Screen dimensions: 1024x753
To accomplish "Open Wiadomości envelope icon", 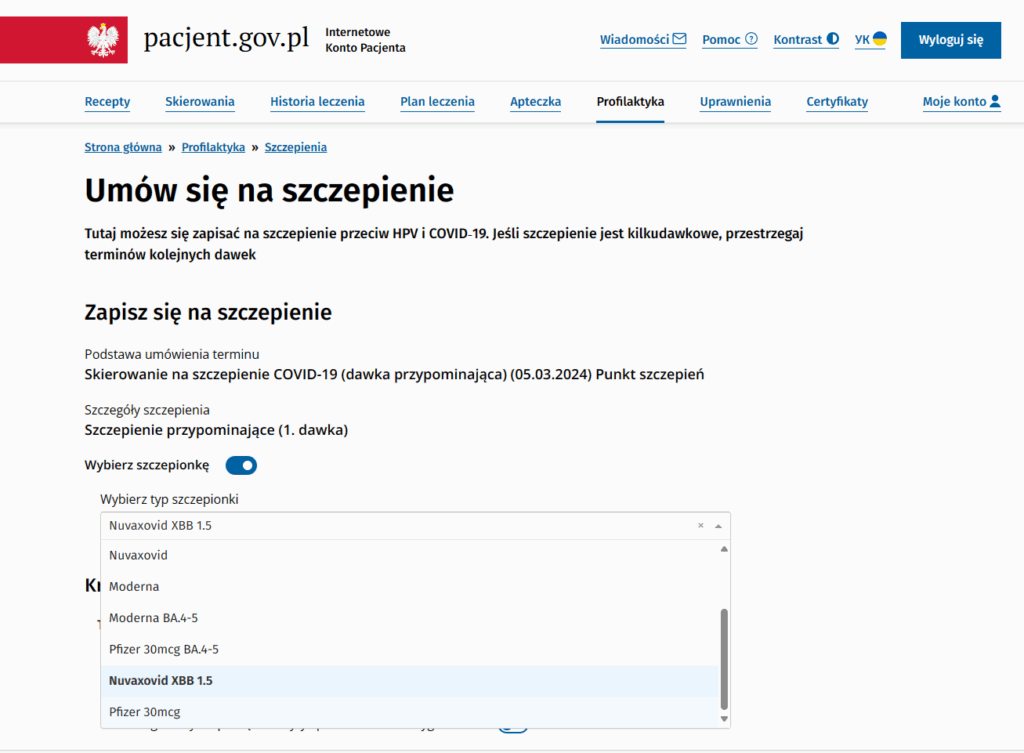I will pyautogui.click(x=680, y=40).
